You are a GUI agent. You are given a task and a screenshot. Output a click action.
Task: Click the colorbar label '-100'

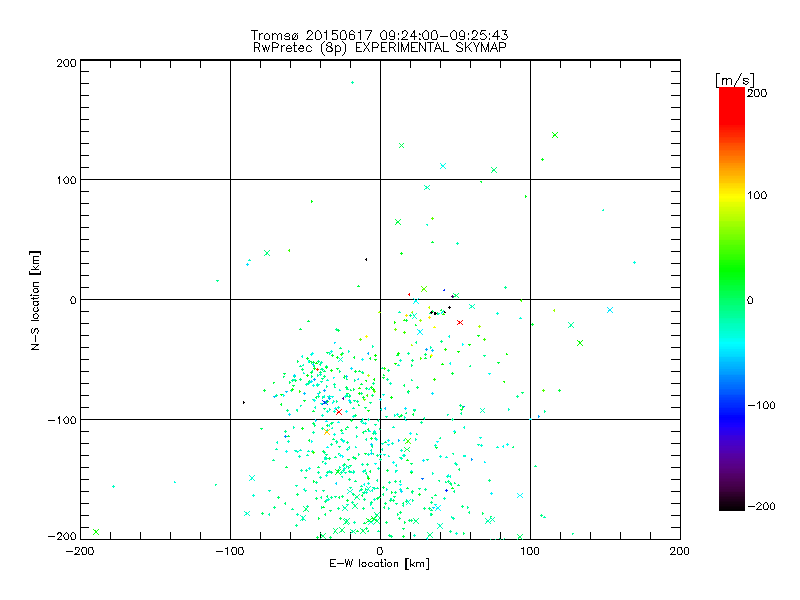[x=761, y=406]
